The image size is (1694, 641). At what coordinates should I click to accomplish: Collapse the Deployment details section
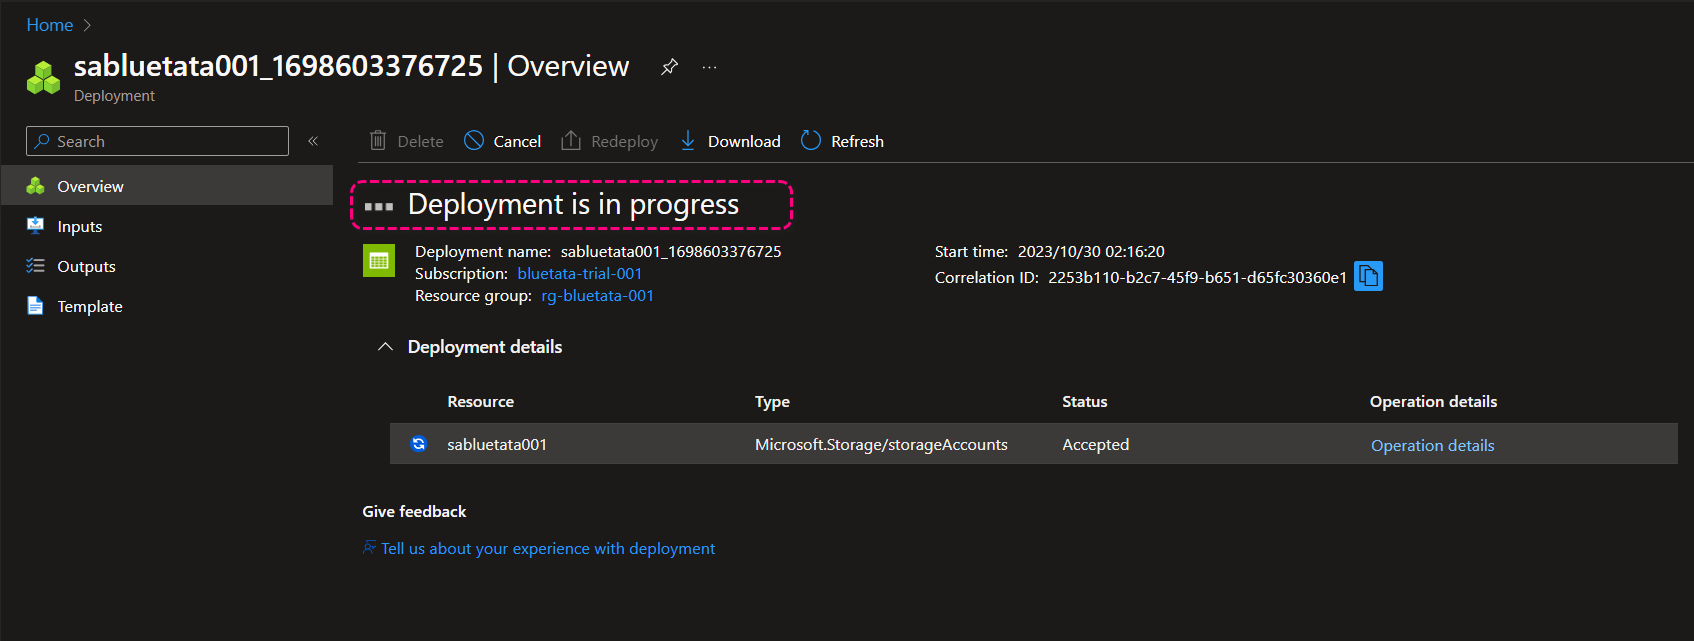385,346
